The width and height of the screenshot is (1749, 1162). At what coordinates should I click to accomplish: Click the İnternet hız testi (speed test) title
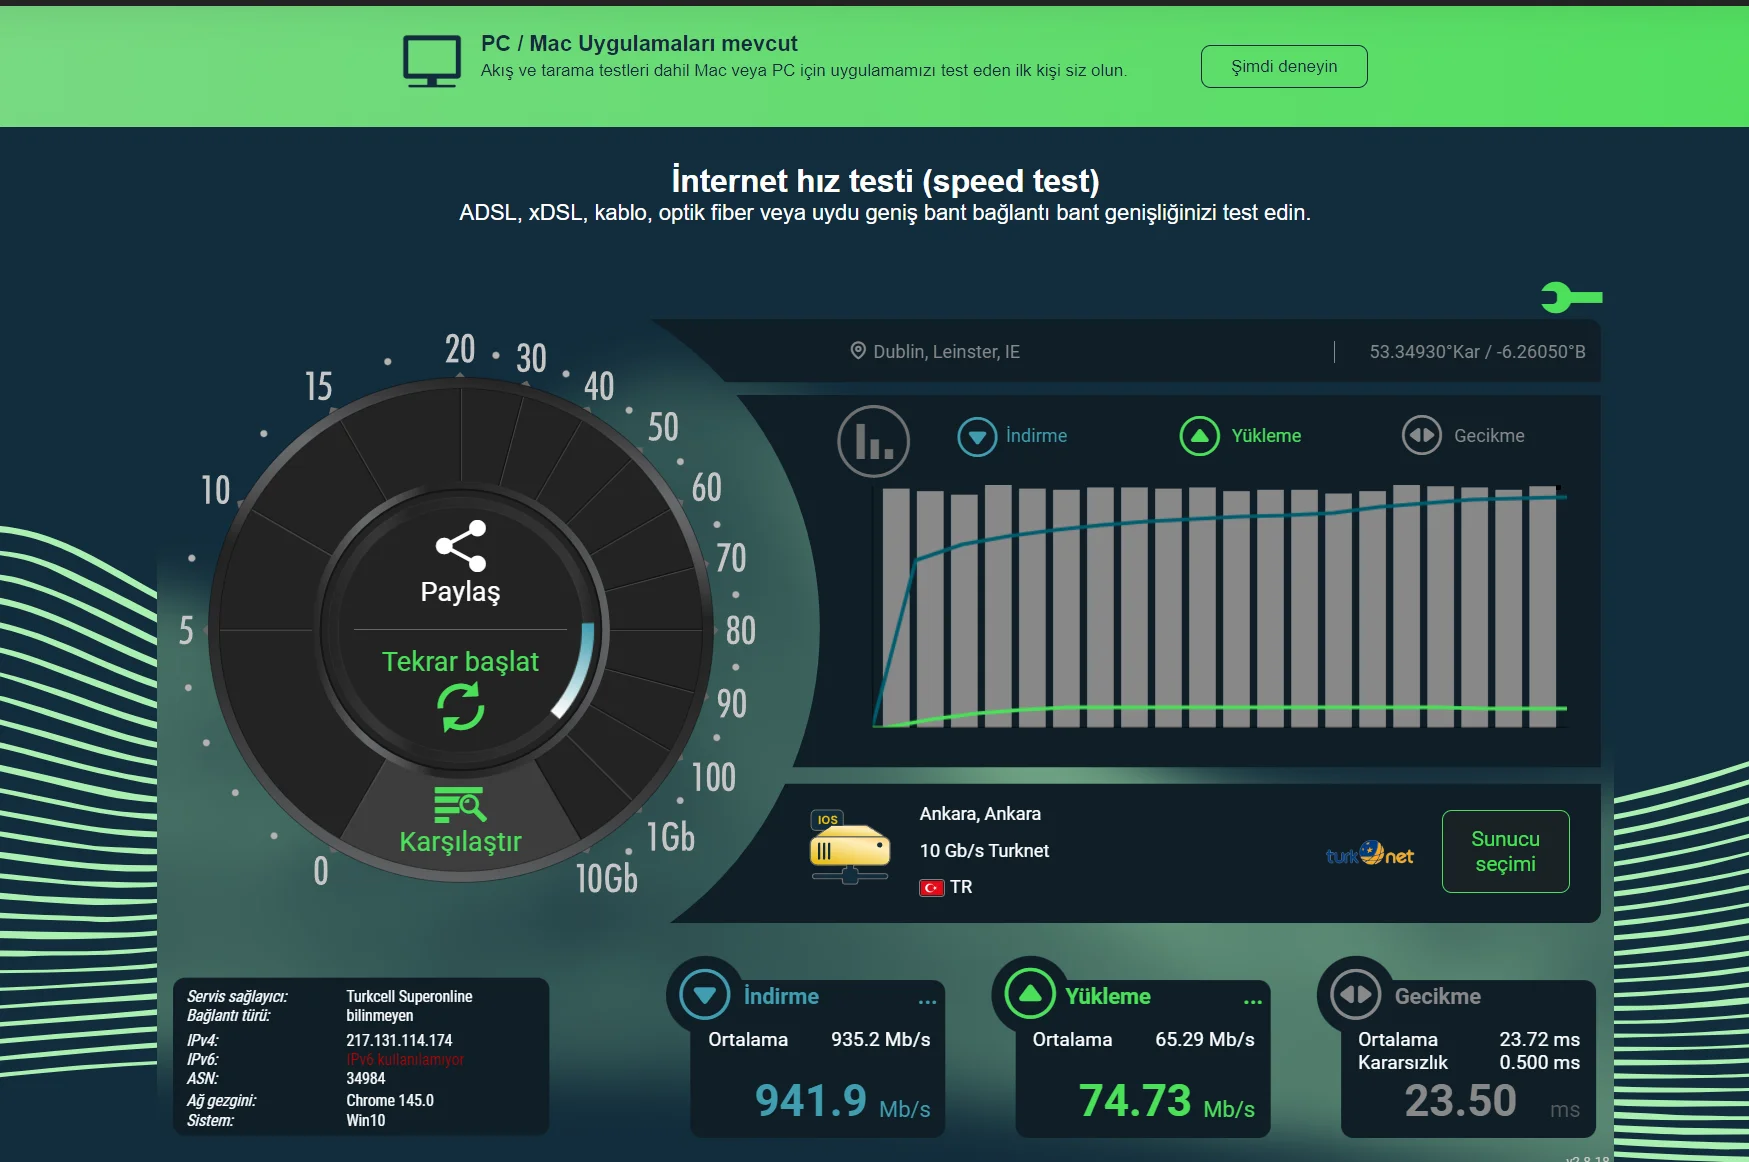[x=885, y=180]
